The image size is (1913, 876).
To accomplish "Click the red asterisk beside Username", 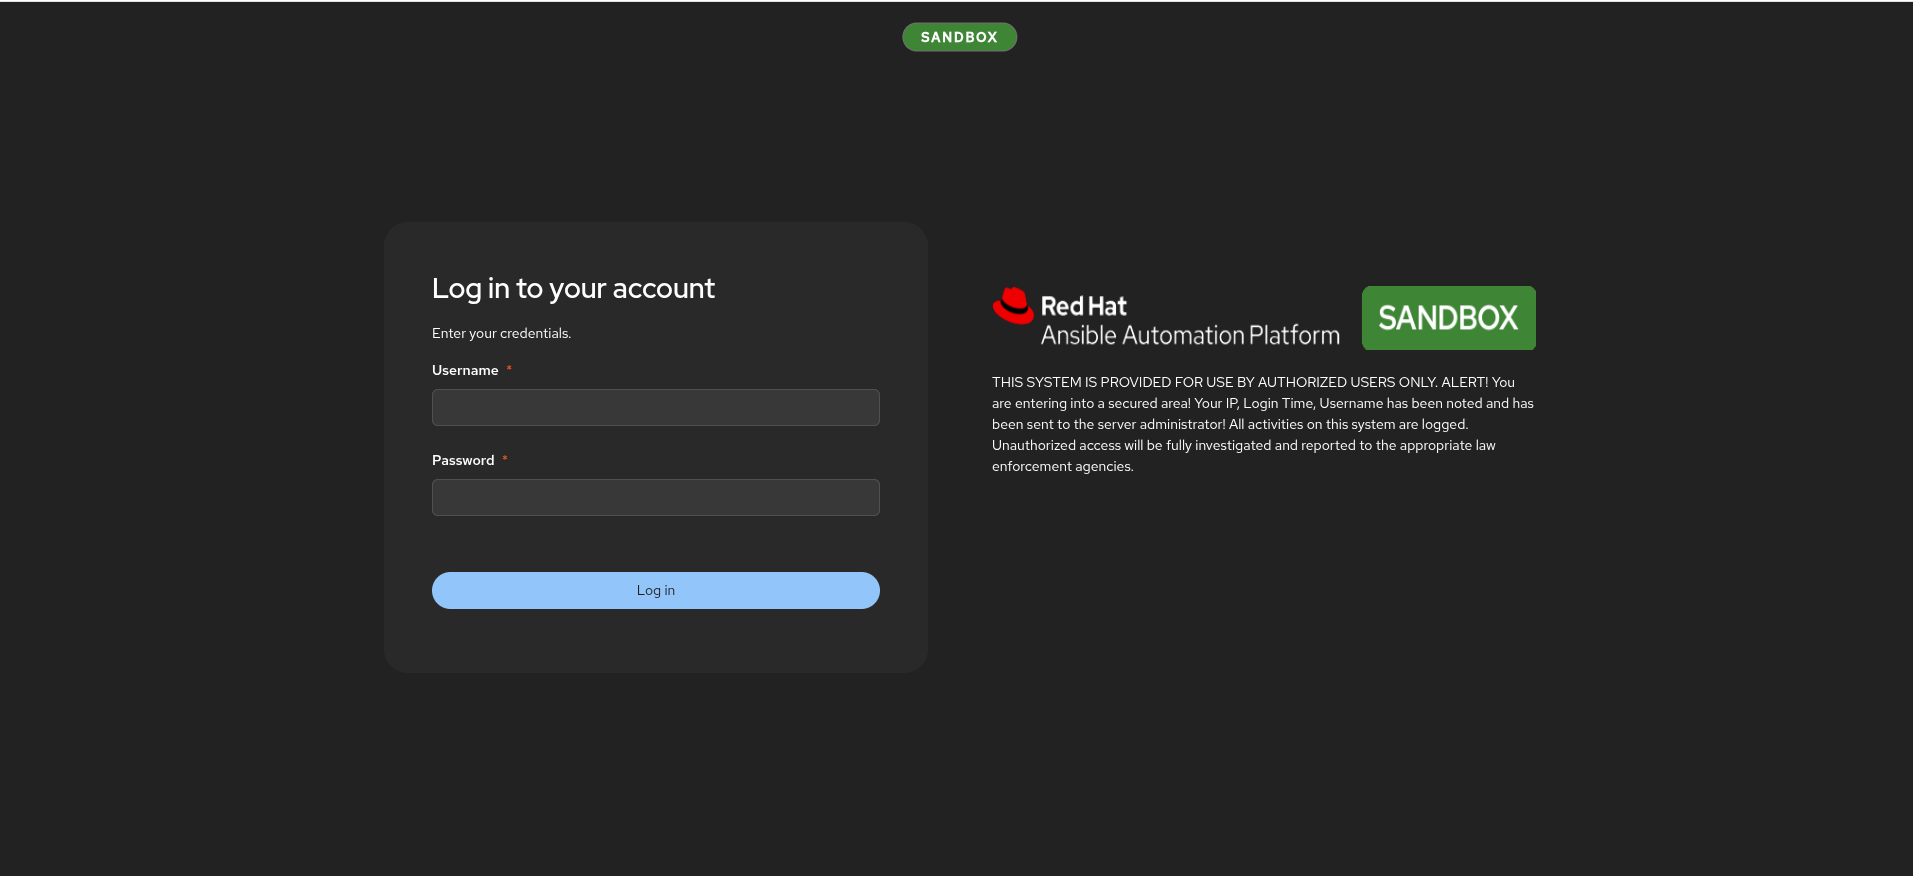I will pyautogui.click(x=509, y=369).
